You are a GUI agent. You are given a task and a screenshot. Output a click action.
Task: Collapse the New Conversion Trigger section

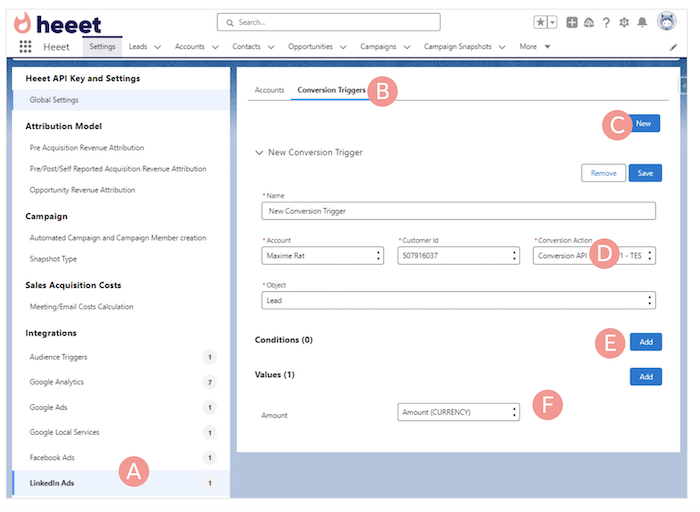(x=259, y=153)
